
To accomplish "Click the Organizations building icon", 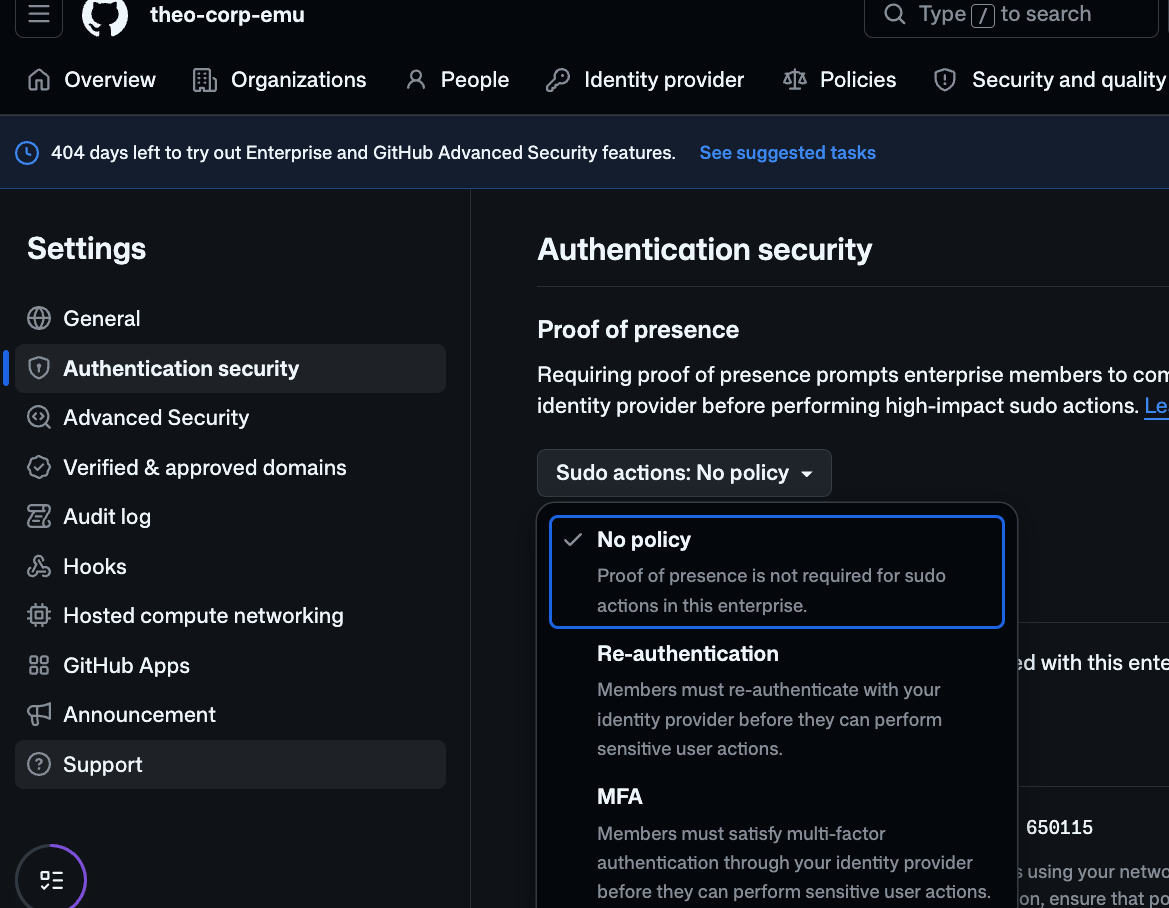I will point(204,80).
